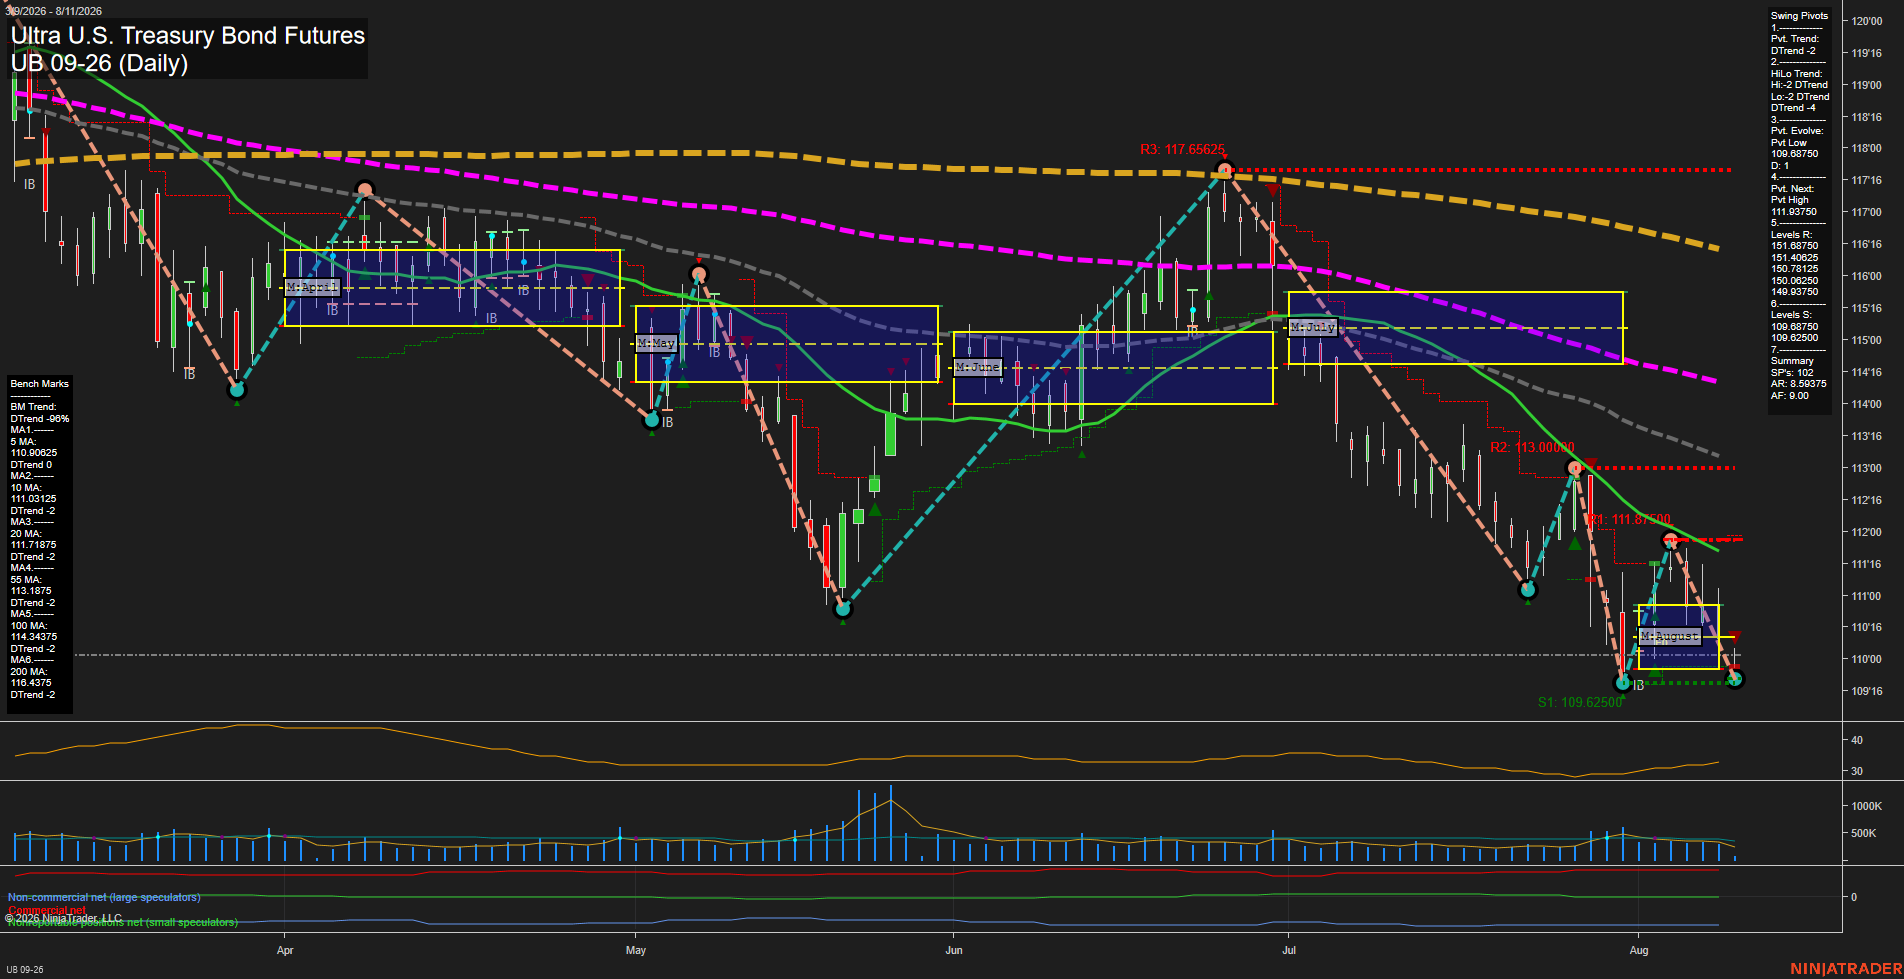The width and height of the screenshot is (1904, 979).
Task: Click the 30 level on indicator axis
Action: click(x=1857, y=772)
